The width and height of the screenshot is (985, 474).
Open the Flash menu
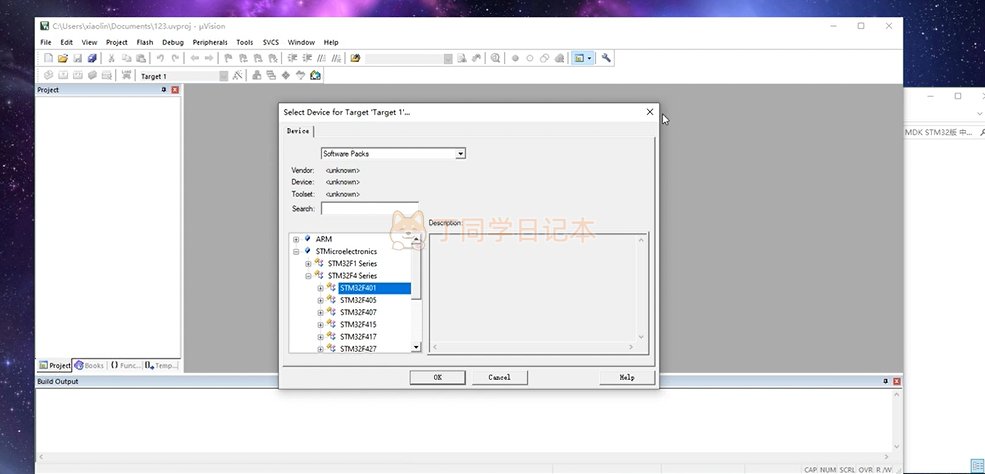tap(144, 42)
